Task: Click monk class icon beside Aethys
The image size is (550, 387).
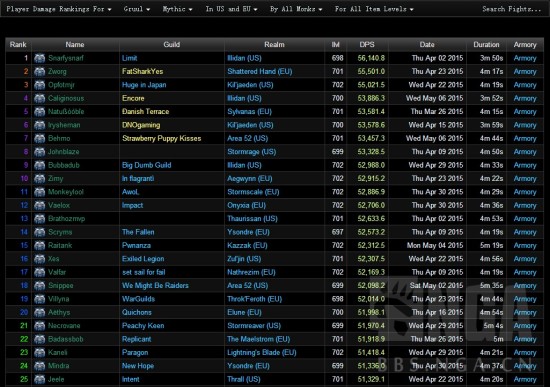Action: [40, 312]
